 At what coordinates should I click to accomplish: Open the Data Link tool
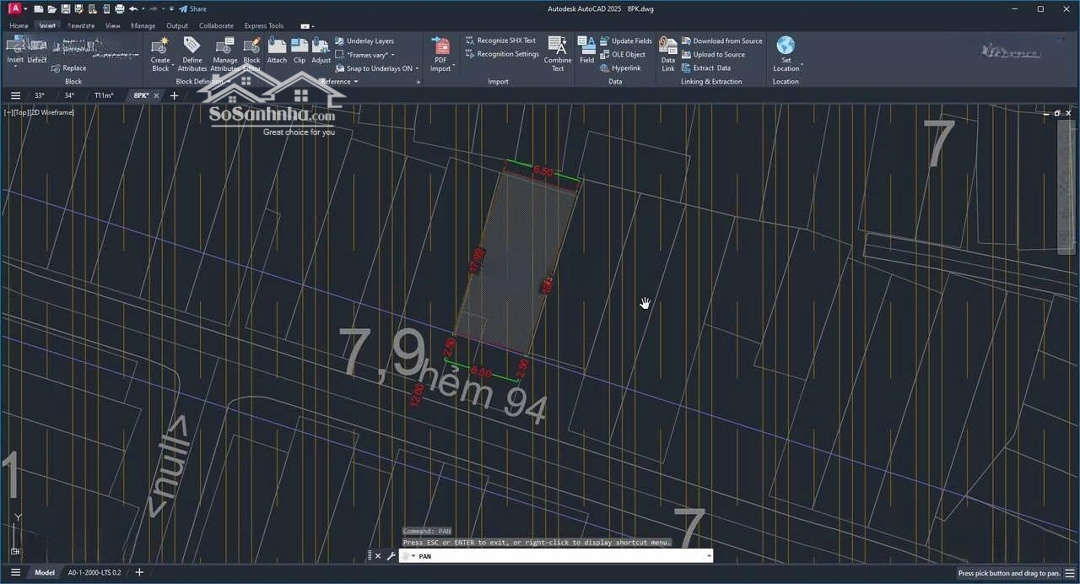click(x=668, y=46)
